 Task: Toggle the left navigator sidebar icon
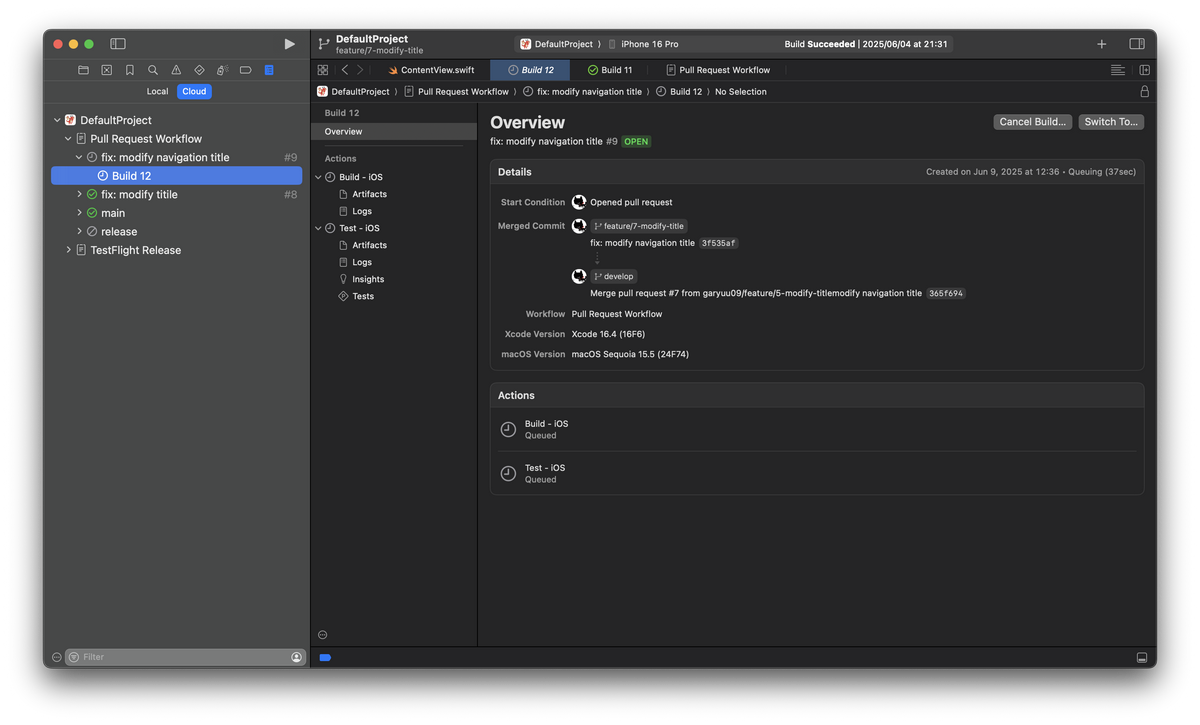(x=118, y=44)
